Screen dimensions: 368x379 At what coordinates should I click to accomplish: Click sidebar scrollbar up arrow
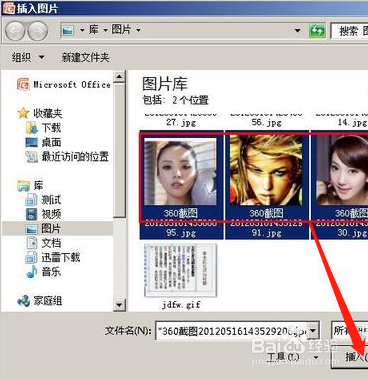[119, 77]
